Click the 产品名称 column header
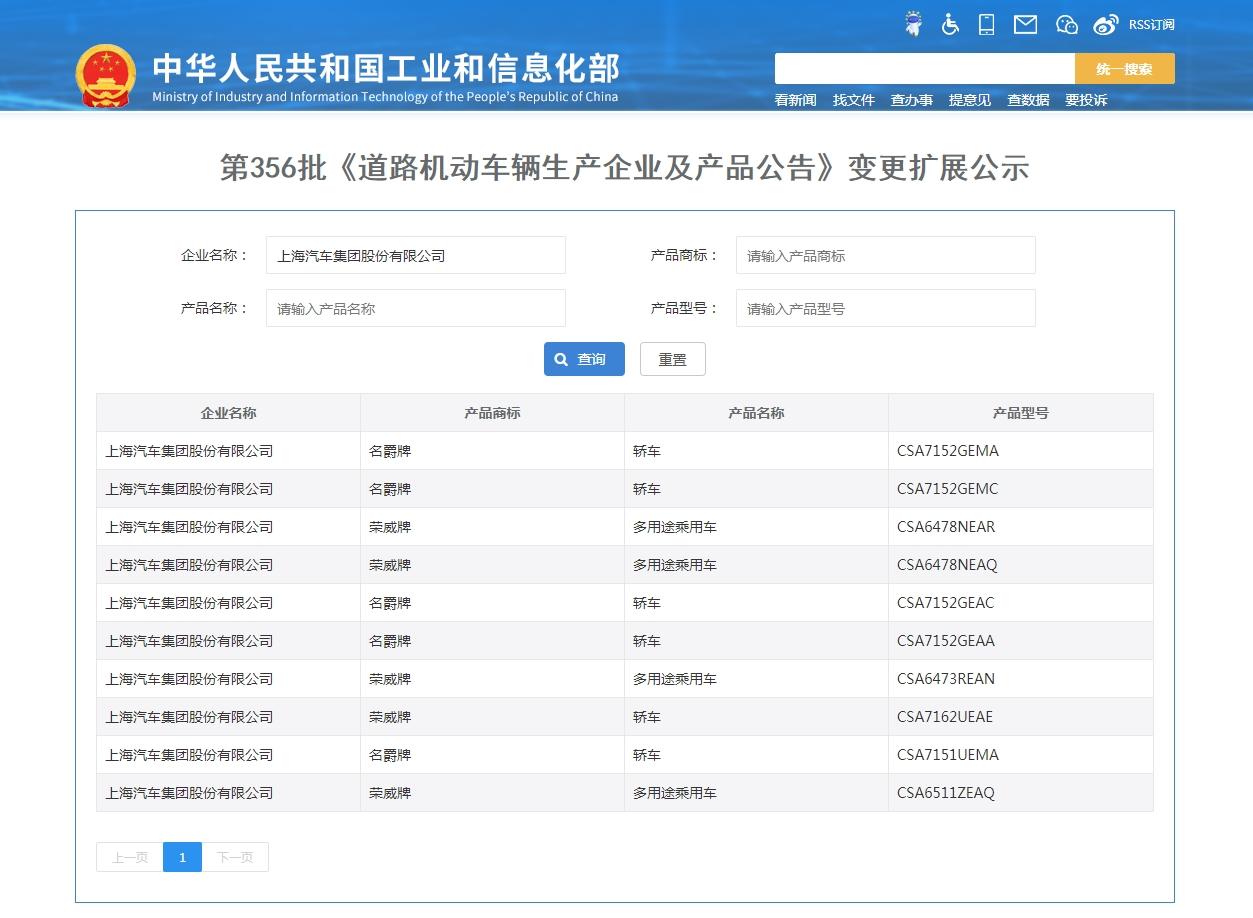1253x918 pixels. [x=756, y=413]
